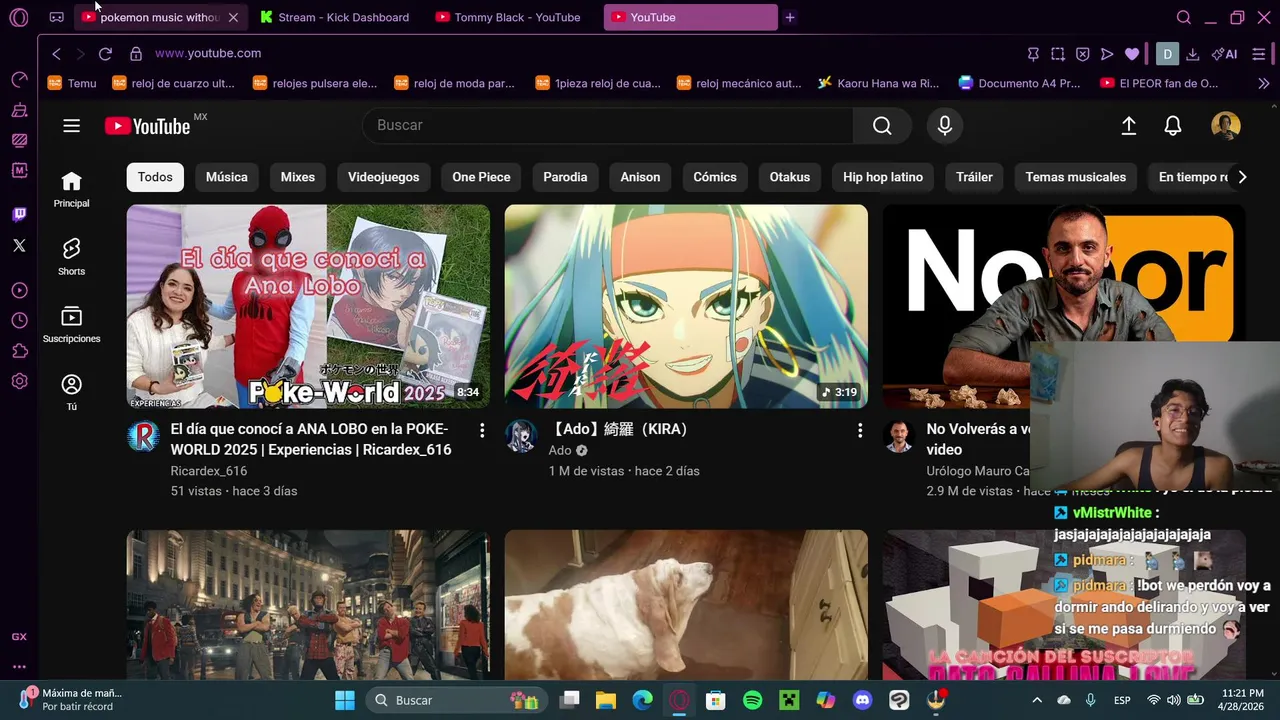1280x720 pixels.
Task: Select the One Piece filter chip
Action: pyautogui.click(x=481, y=177)
